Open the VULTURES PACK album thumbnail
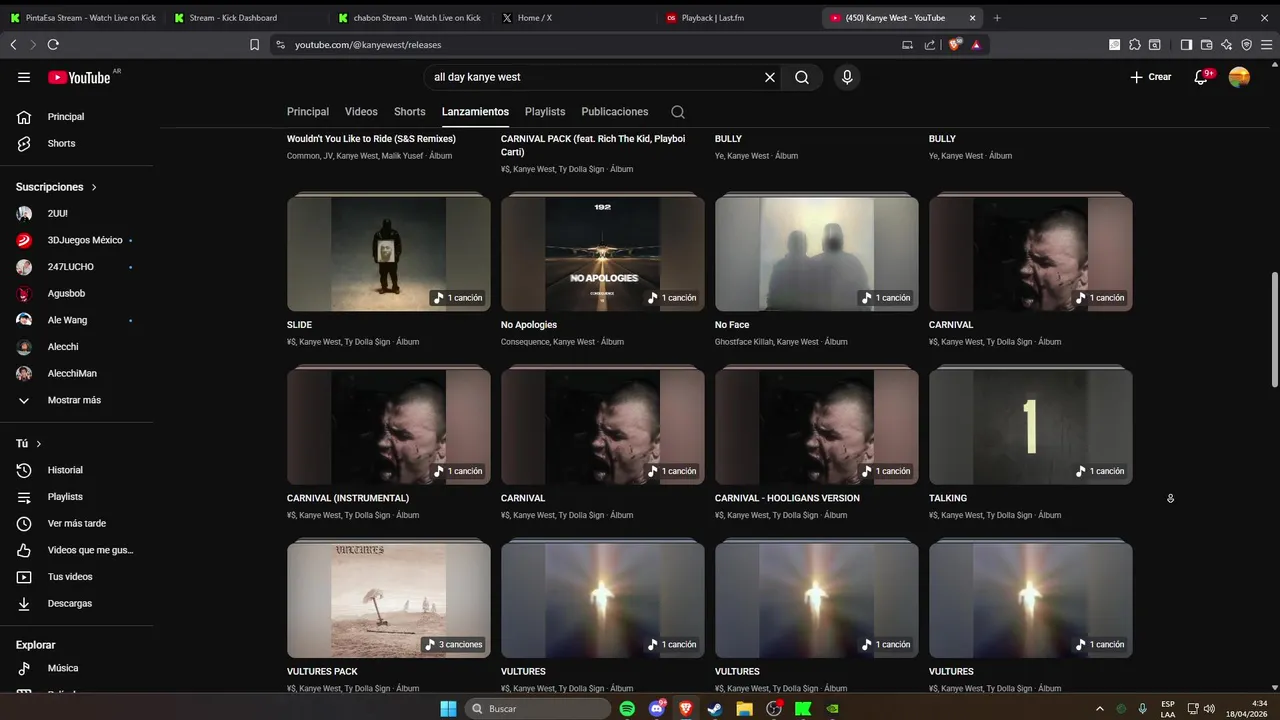 point(389,599)
